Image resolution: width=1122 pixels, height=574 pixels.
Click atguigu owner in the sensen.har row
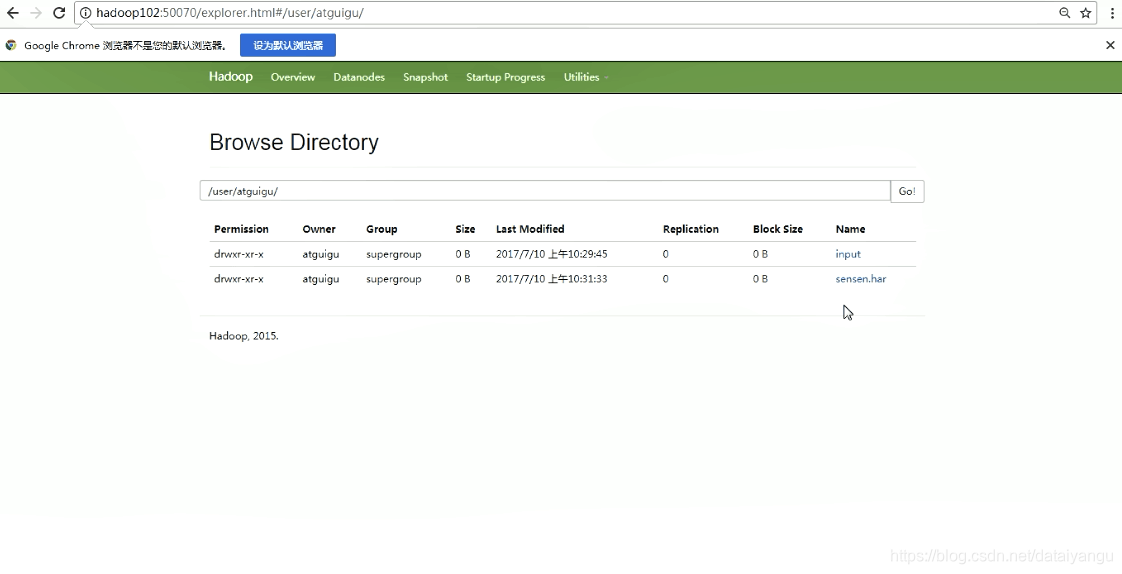[321, 279]
